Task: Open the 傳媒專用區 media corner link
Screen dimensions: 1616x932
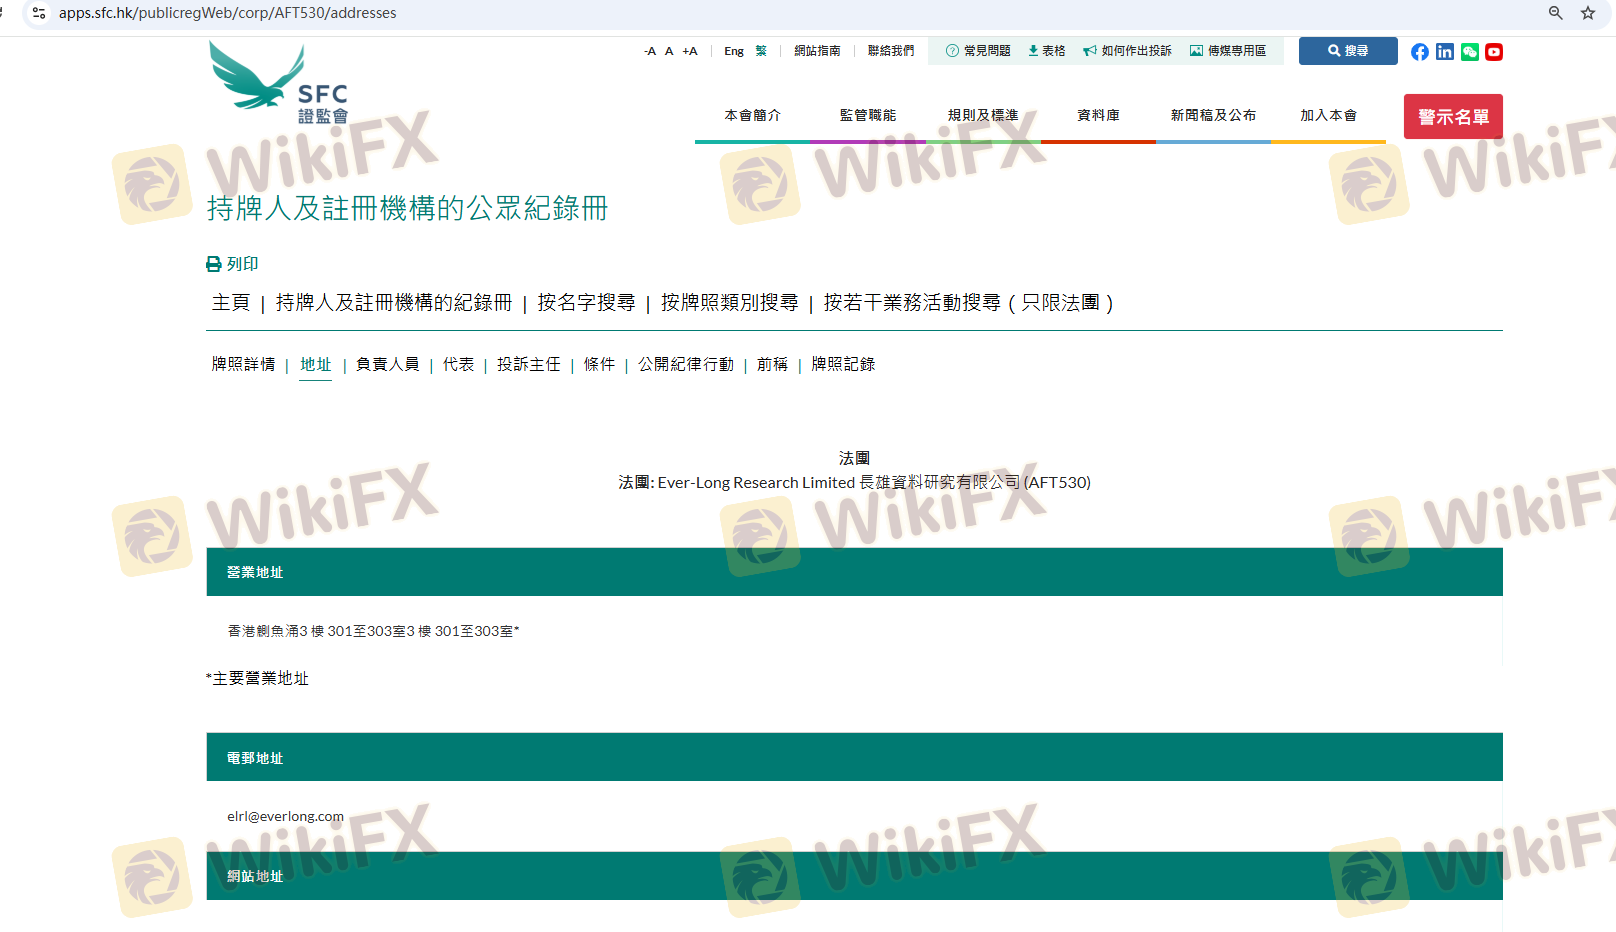Action: (1228, 51)
